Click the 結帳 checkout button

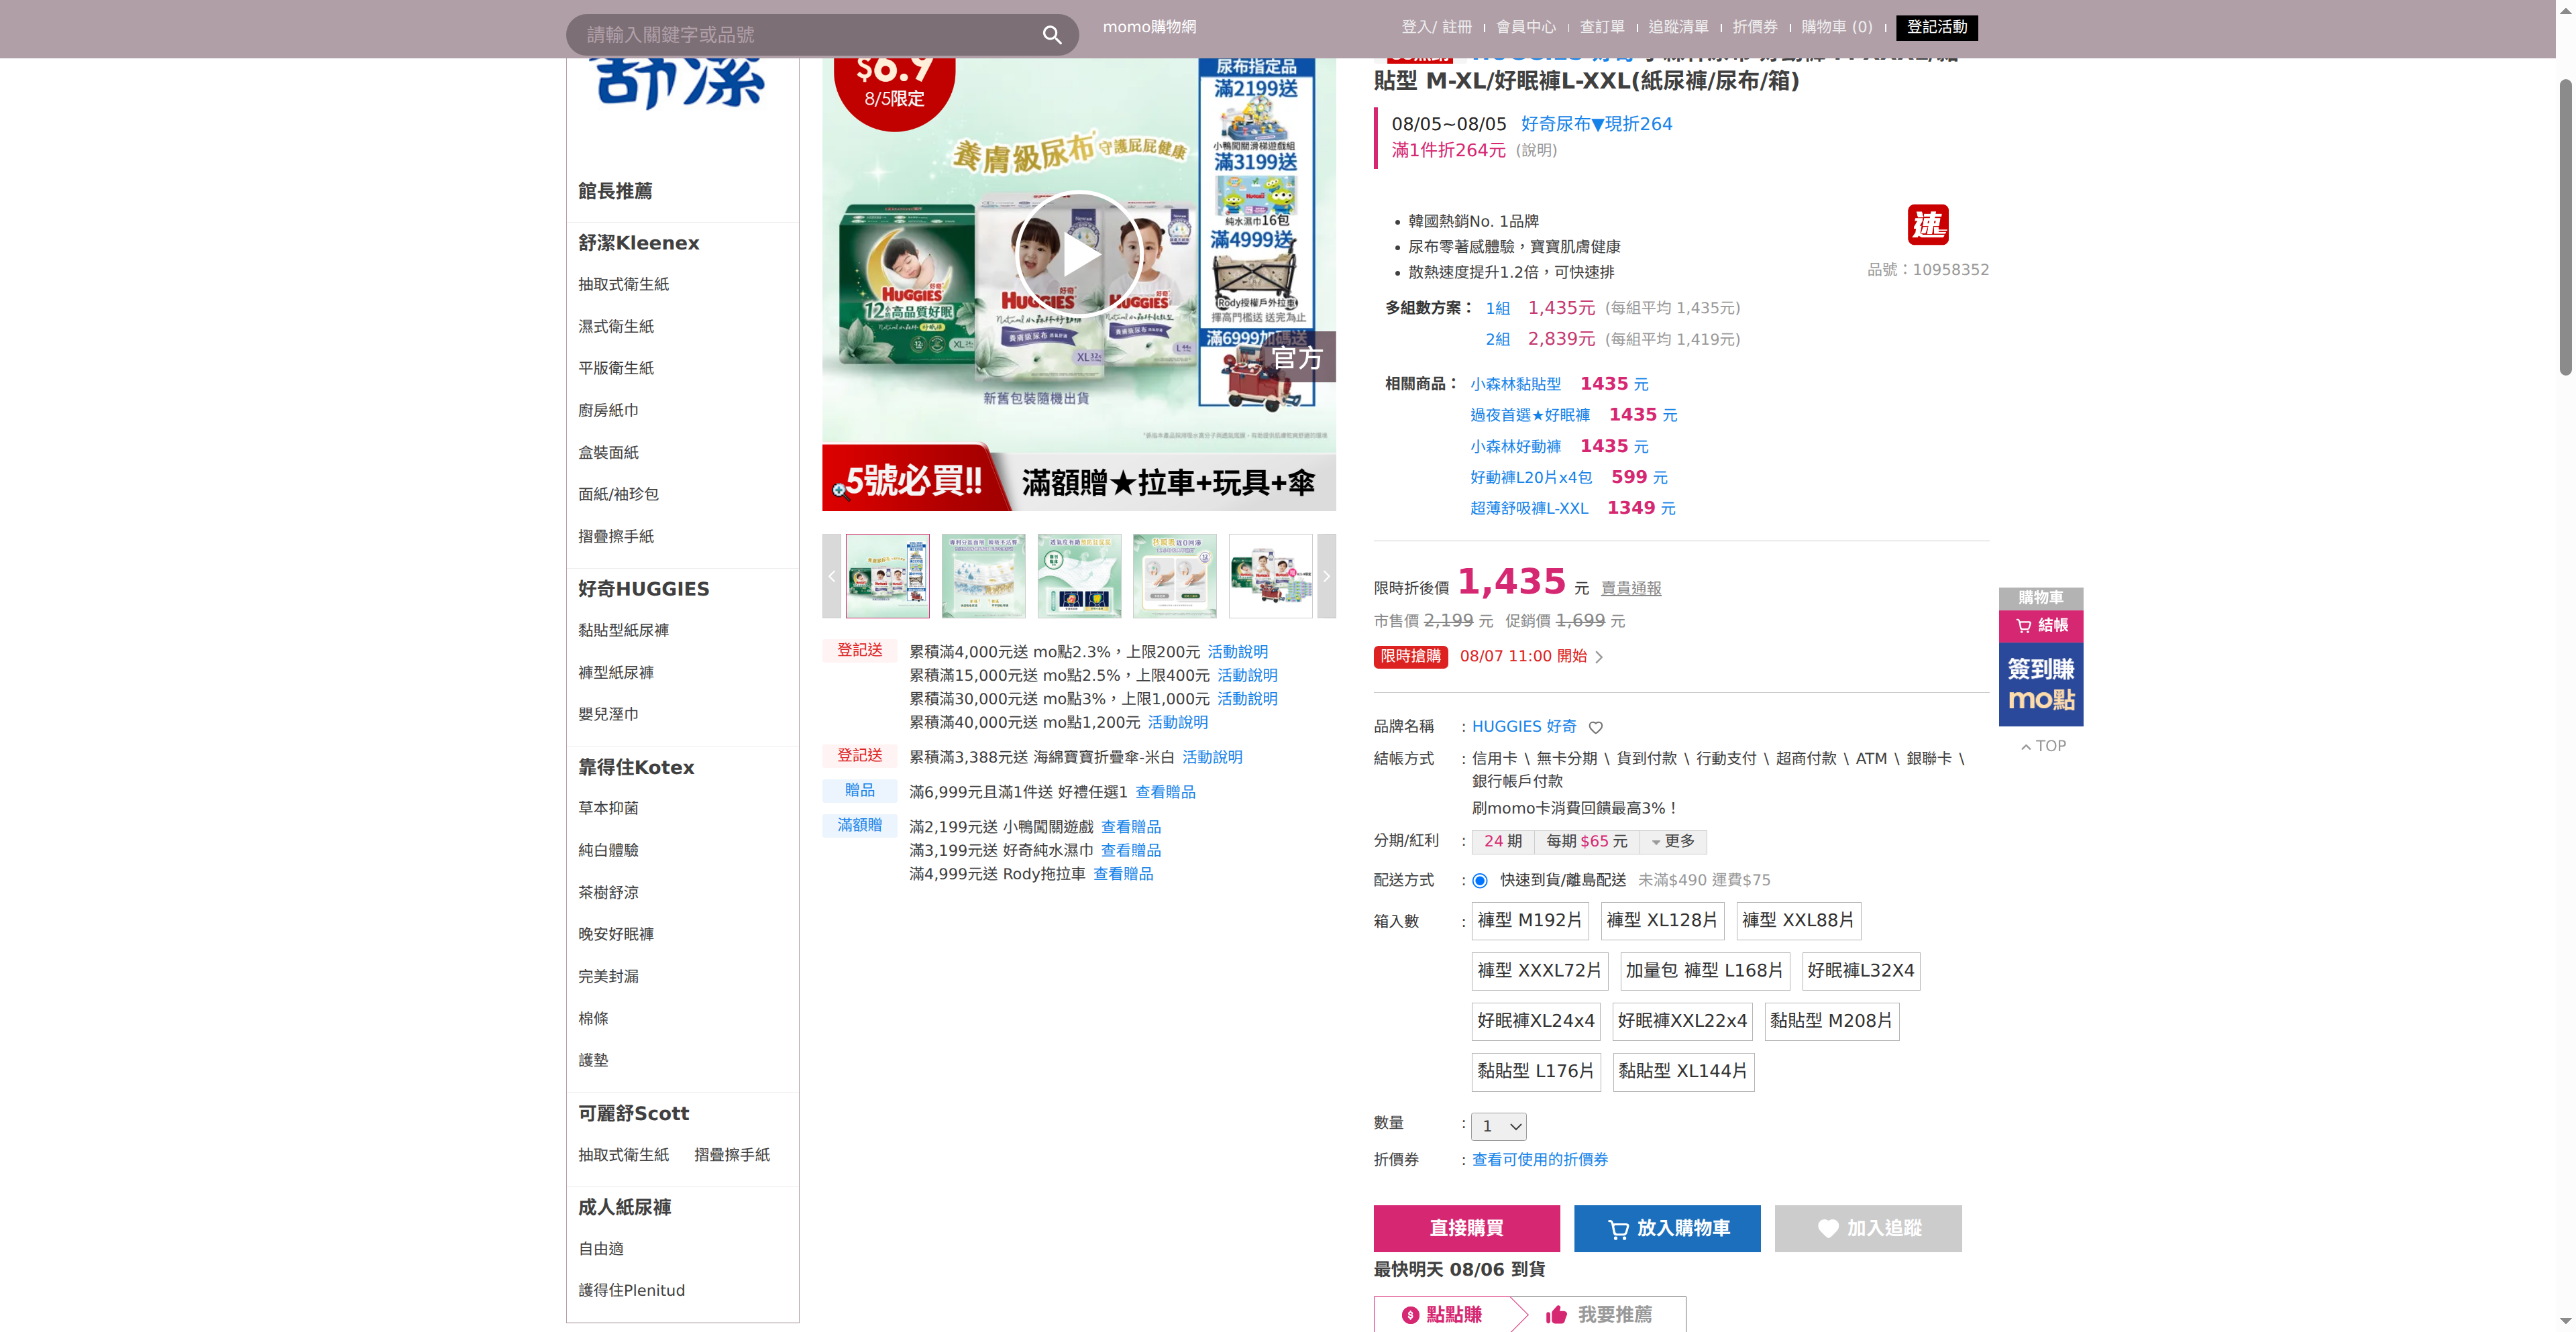pyautogui.click(x=2040, y=626)
